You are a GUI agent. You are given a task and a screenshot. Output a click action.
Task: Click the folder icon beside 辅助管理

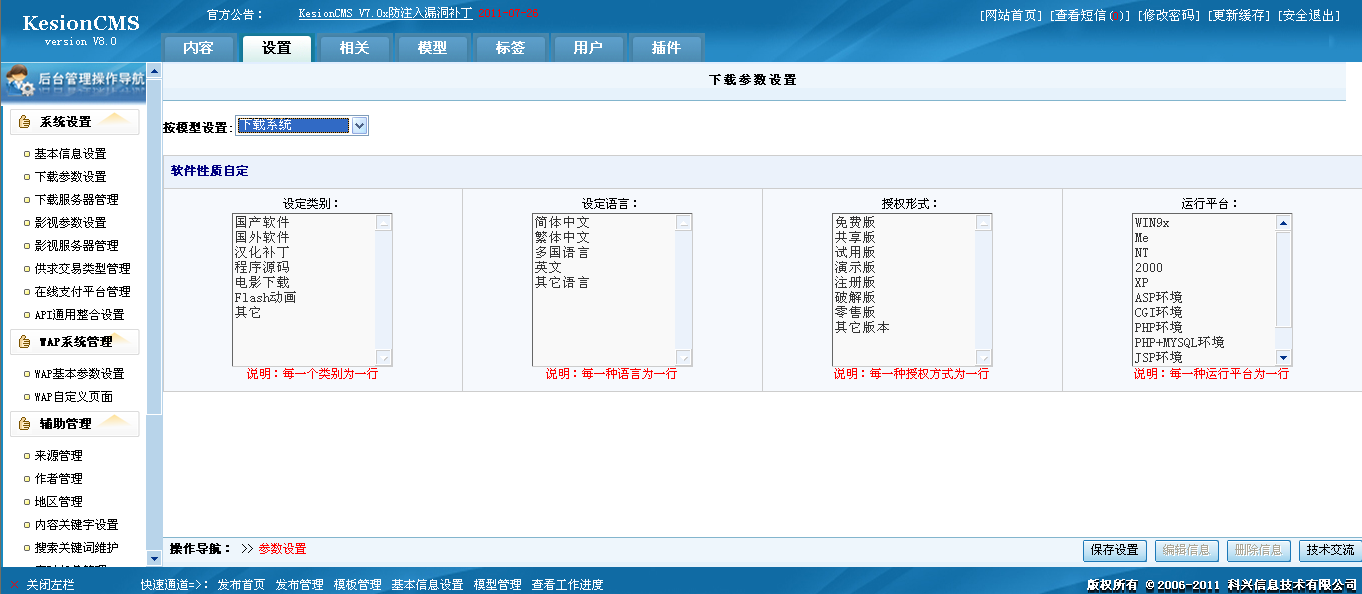tap(22, 423)
